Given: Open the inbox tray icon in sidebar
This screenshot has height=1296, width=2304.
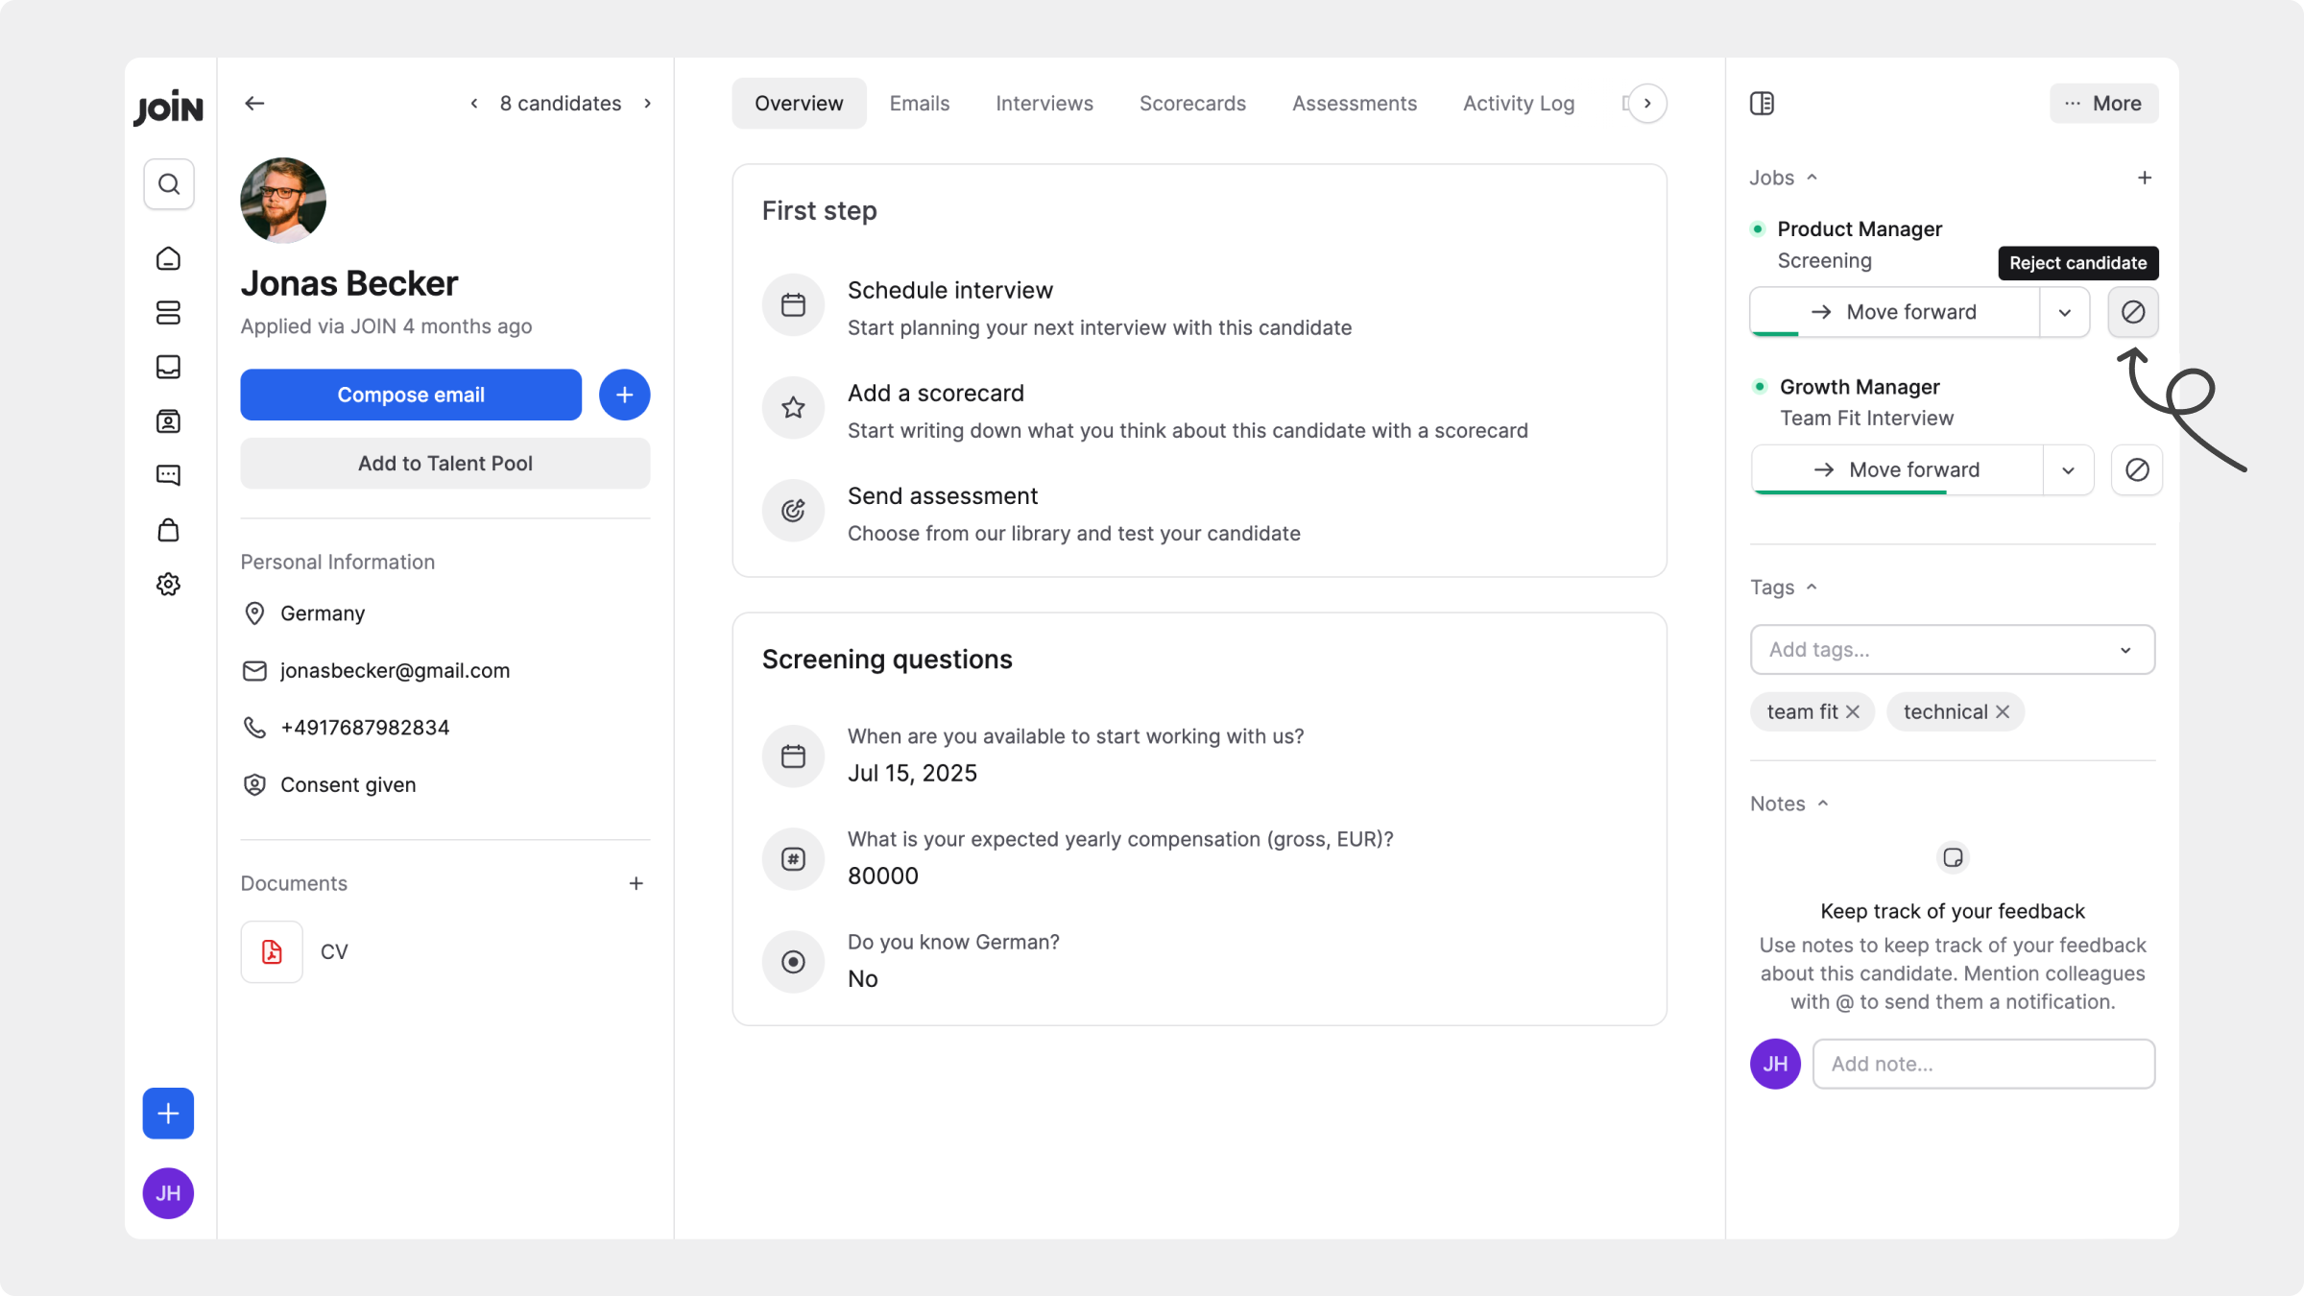Looking at the screenshot, I should 168,367.
